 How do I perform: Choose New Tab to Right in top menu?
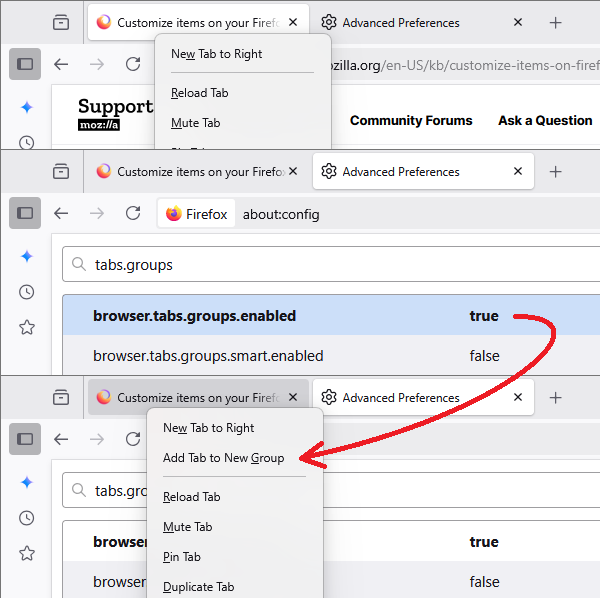tap(216, 54)
